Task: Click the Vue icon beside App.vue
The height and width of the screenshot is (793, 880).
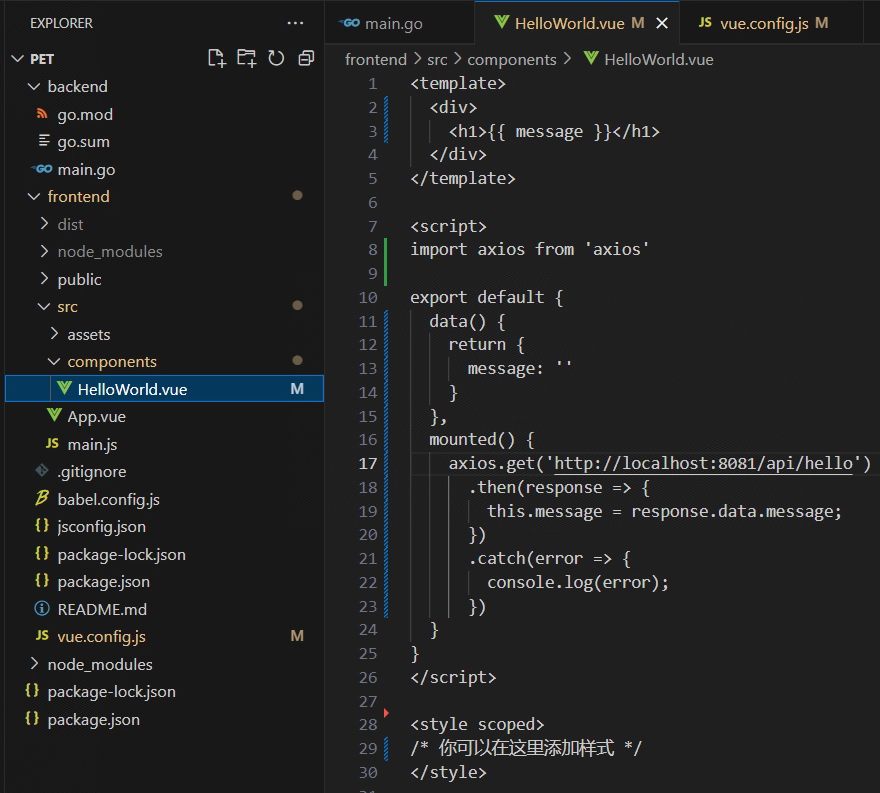Action: (54, 415)
